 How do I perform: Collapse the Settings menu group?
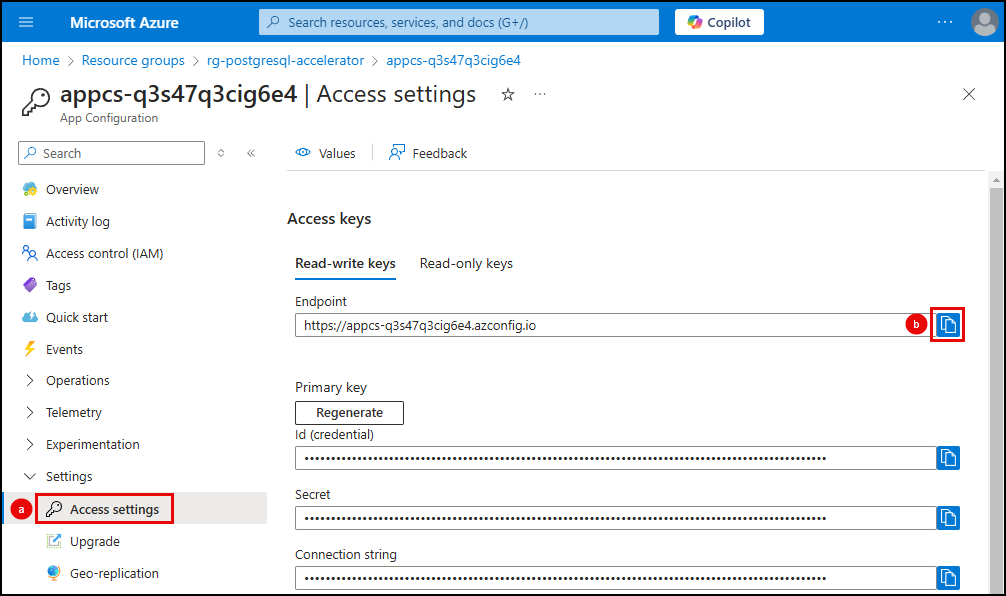(68, 476)
